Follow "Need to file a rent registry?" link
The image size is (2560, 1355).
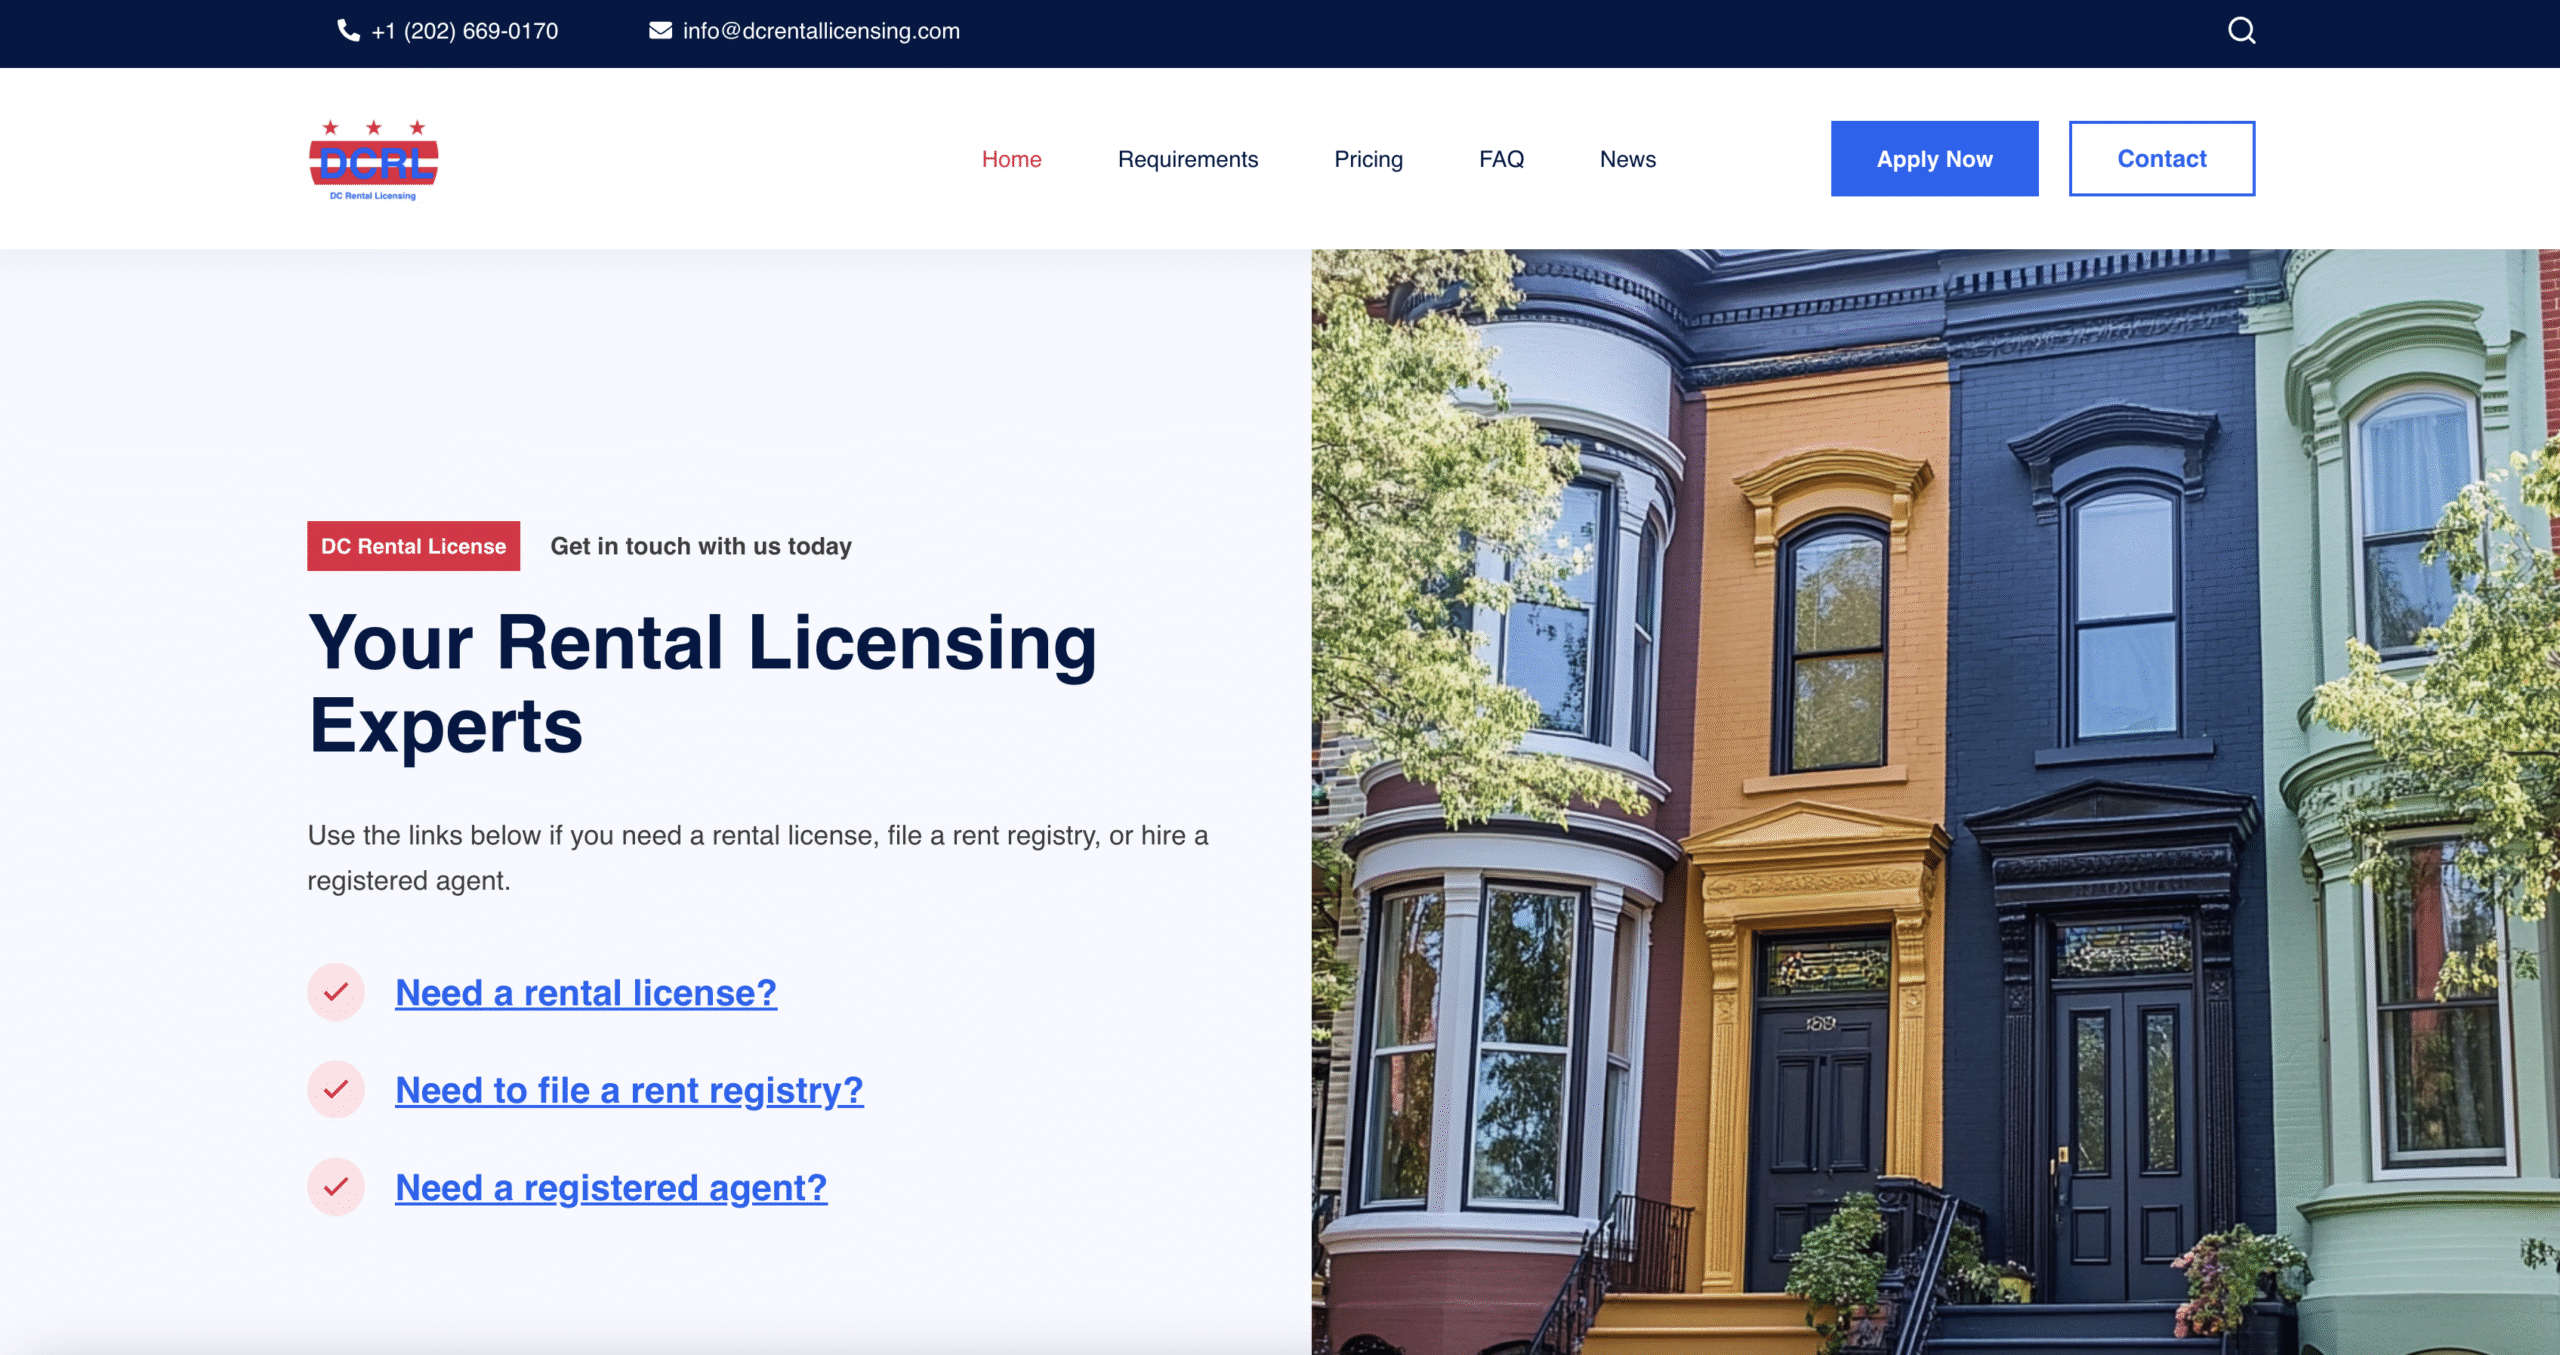point(629,1090)
